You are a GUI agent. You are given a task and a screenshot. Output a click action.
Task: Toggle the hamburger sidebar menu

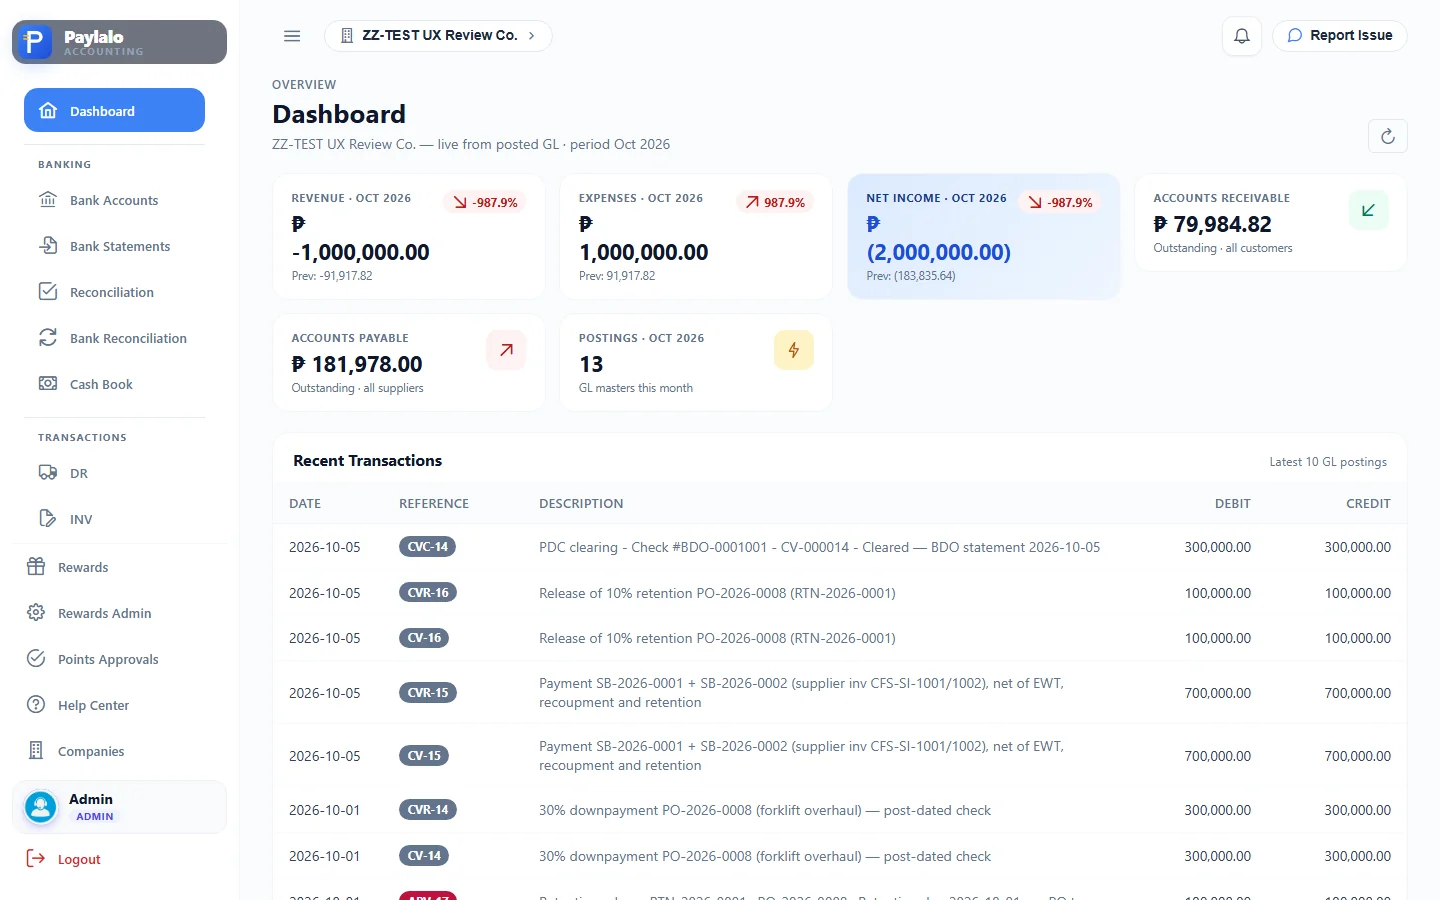tap(292, 36)
